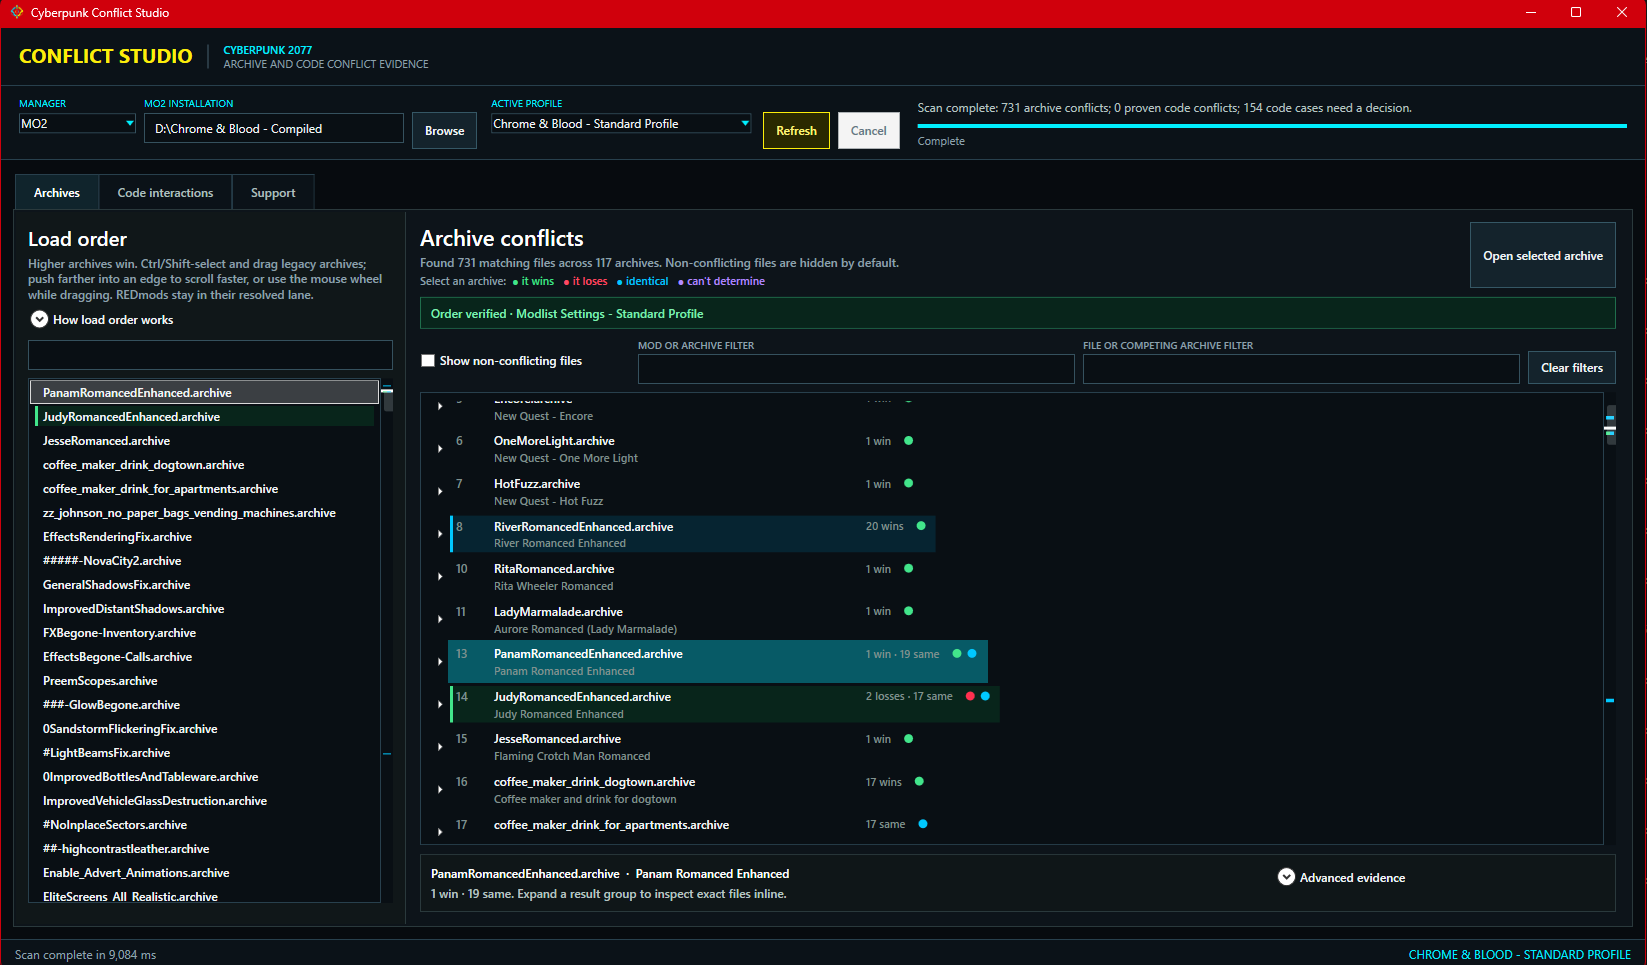Click the green status dot for OneMoreLight.archive
Screen dimensions: 1647x965
(x=908, y=440)
